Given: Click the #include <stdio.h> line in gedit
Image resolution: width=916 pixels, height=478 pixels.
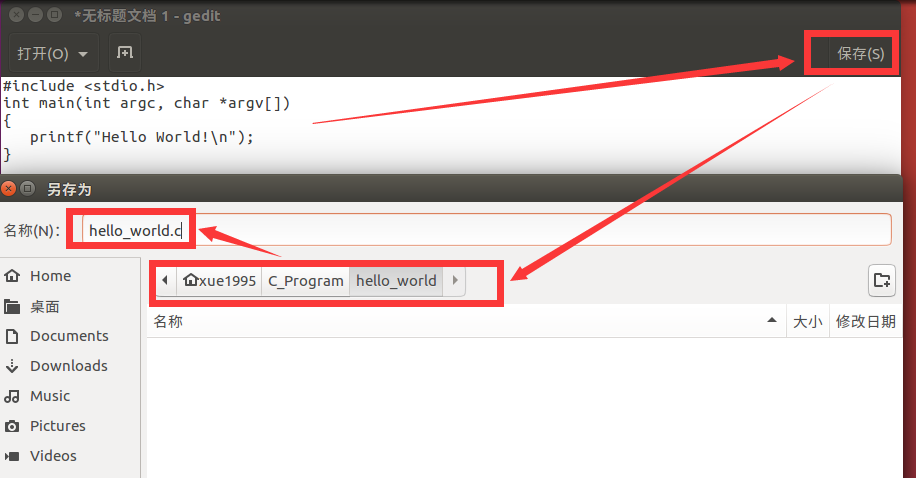Looking at the screenshot, I should 84,86.
